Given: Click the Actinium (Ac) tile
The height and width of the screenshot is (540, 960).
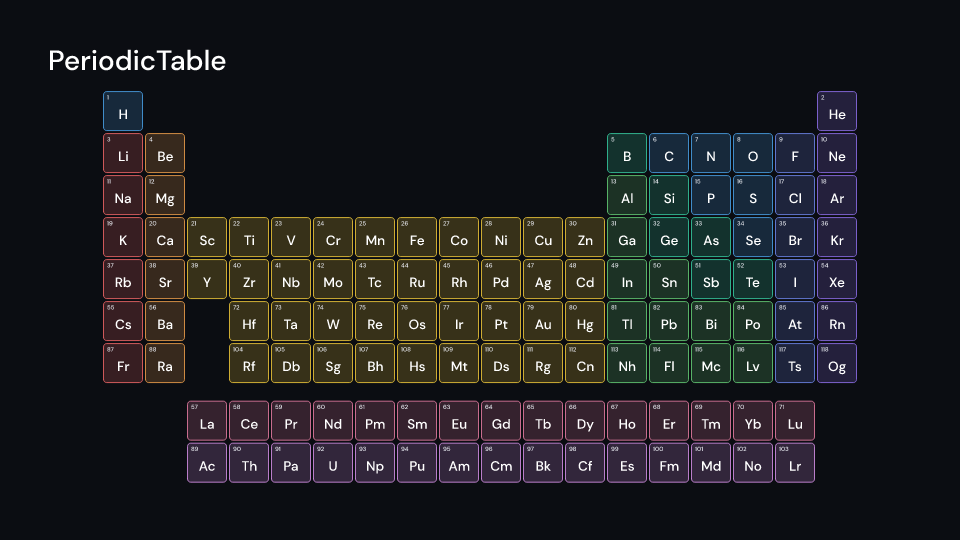Looking at the screenshot, I should coord(207,463).
